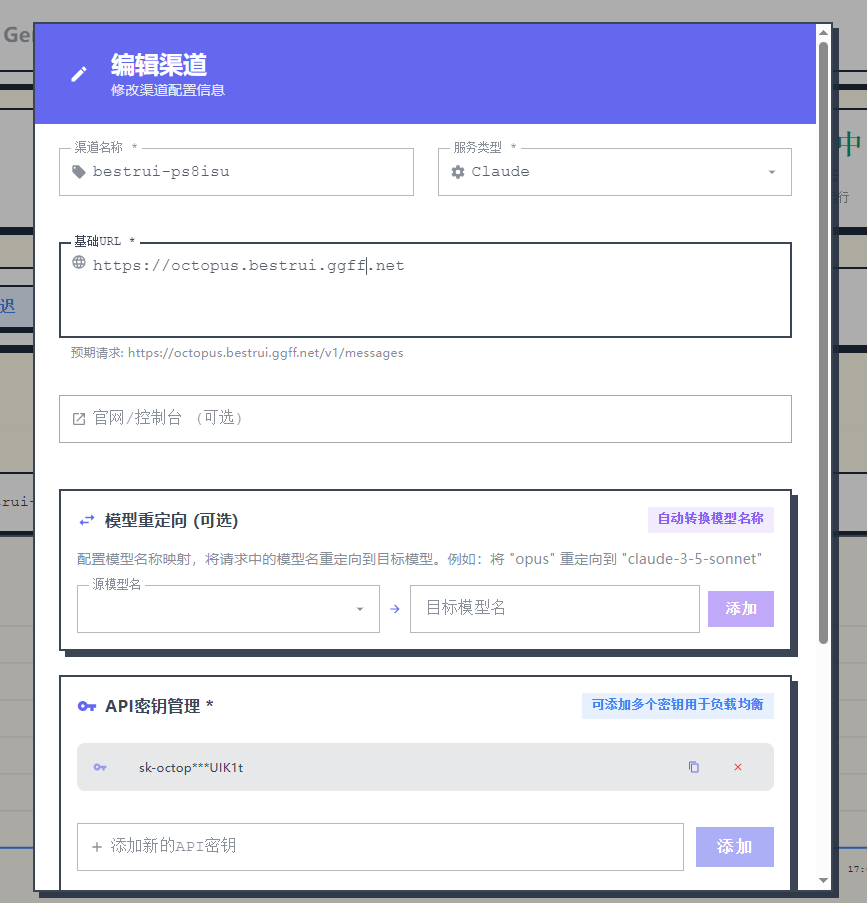The height and width of the screenshot is (903, 867).
Task: Click the 目标模型名 target model input
Action: (x=555, y=609)
